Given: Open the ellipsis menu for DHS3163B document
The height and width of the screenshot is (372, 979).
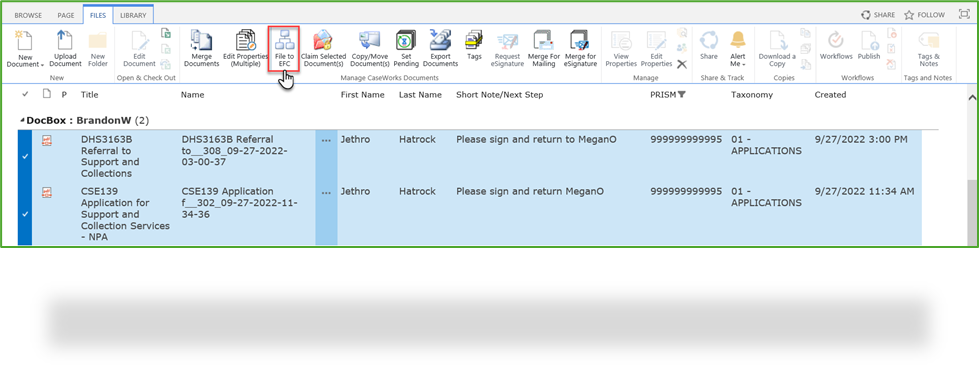Looking at the screenshot, I should 326,141.
